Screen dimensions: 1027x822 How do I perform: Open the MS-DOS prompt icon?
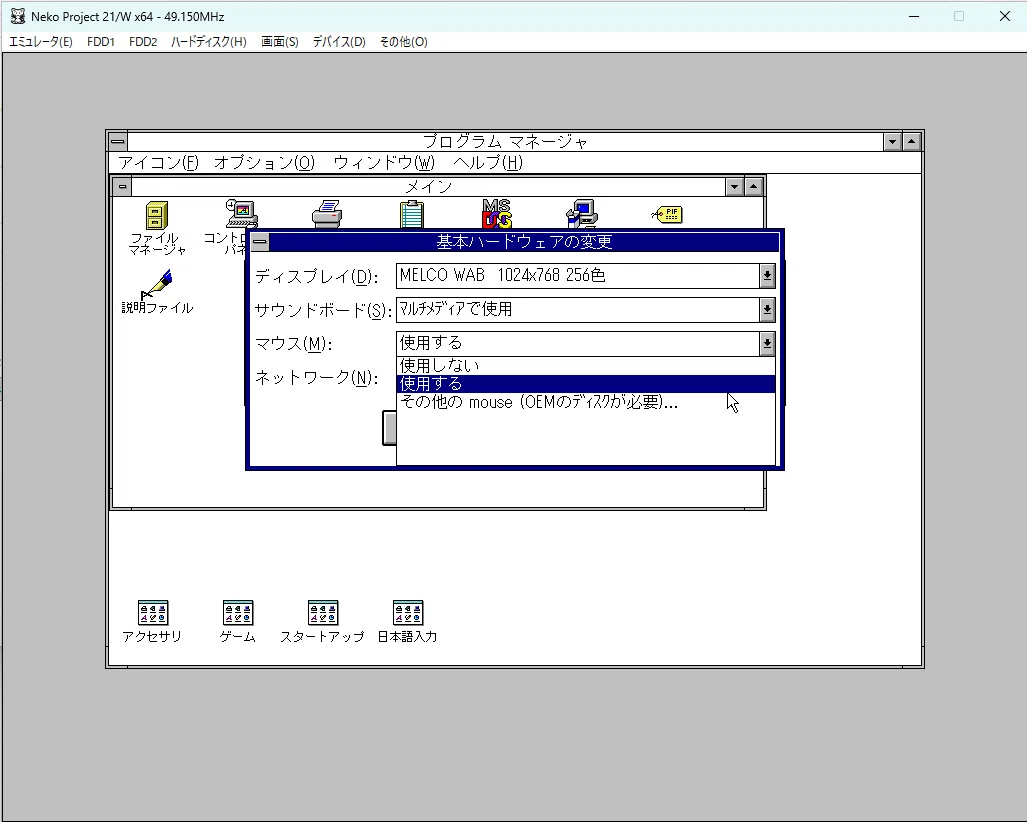(496, 214)
